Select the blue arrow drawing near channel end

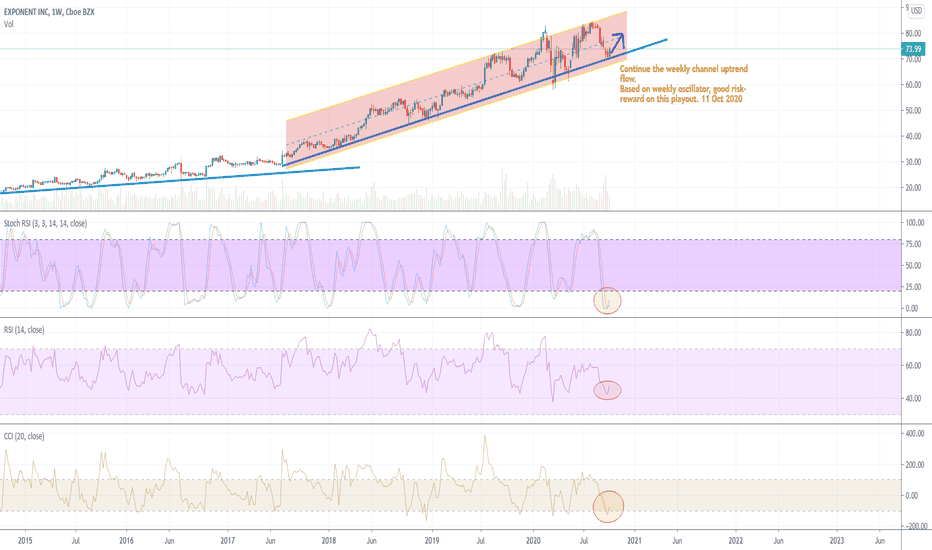pos(617,45)
